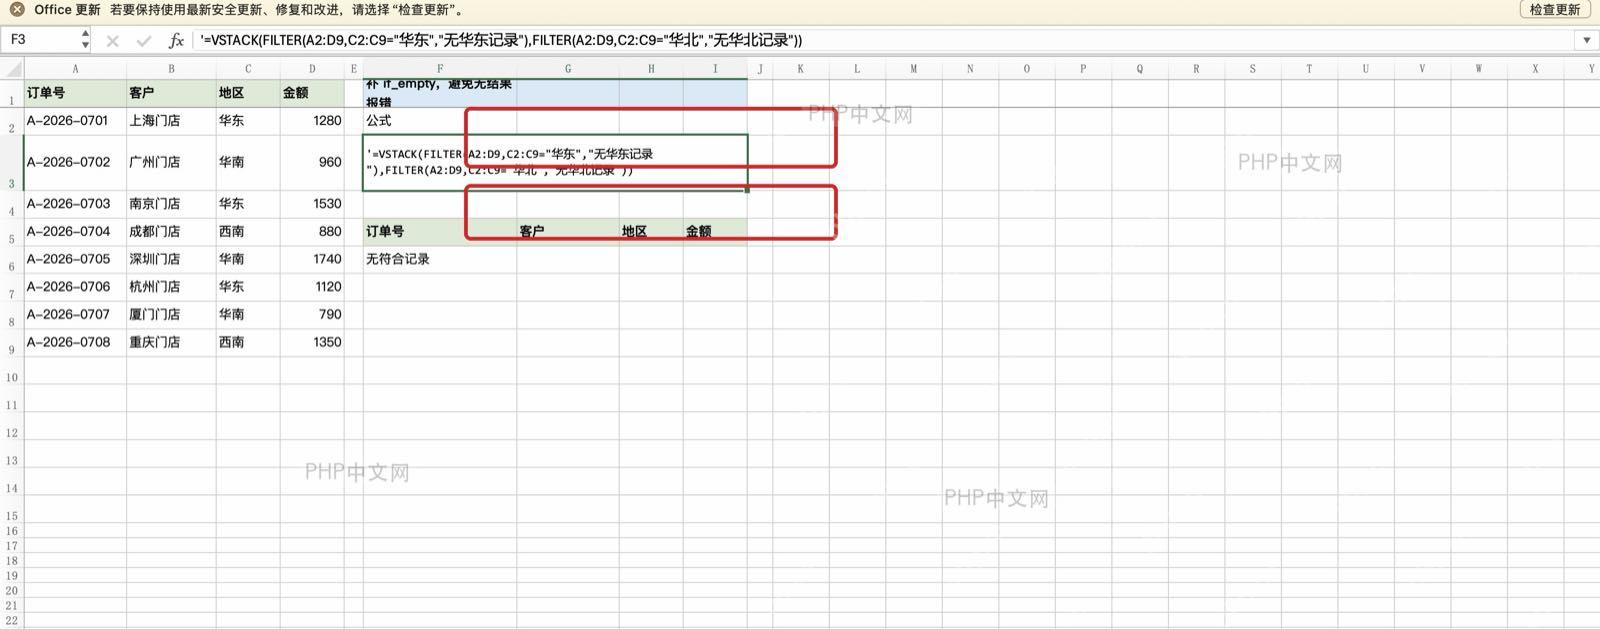The height and width of the screenshot is (629, 1600).
Task: Cancel the formula entry with the X icon
Action: coord(112,41)
